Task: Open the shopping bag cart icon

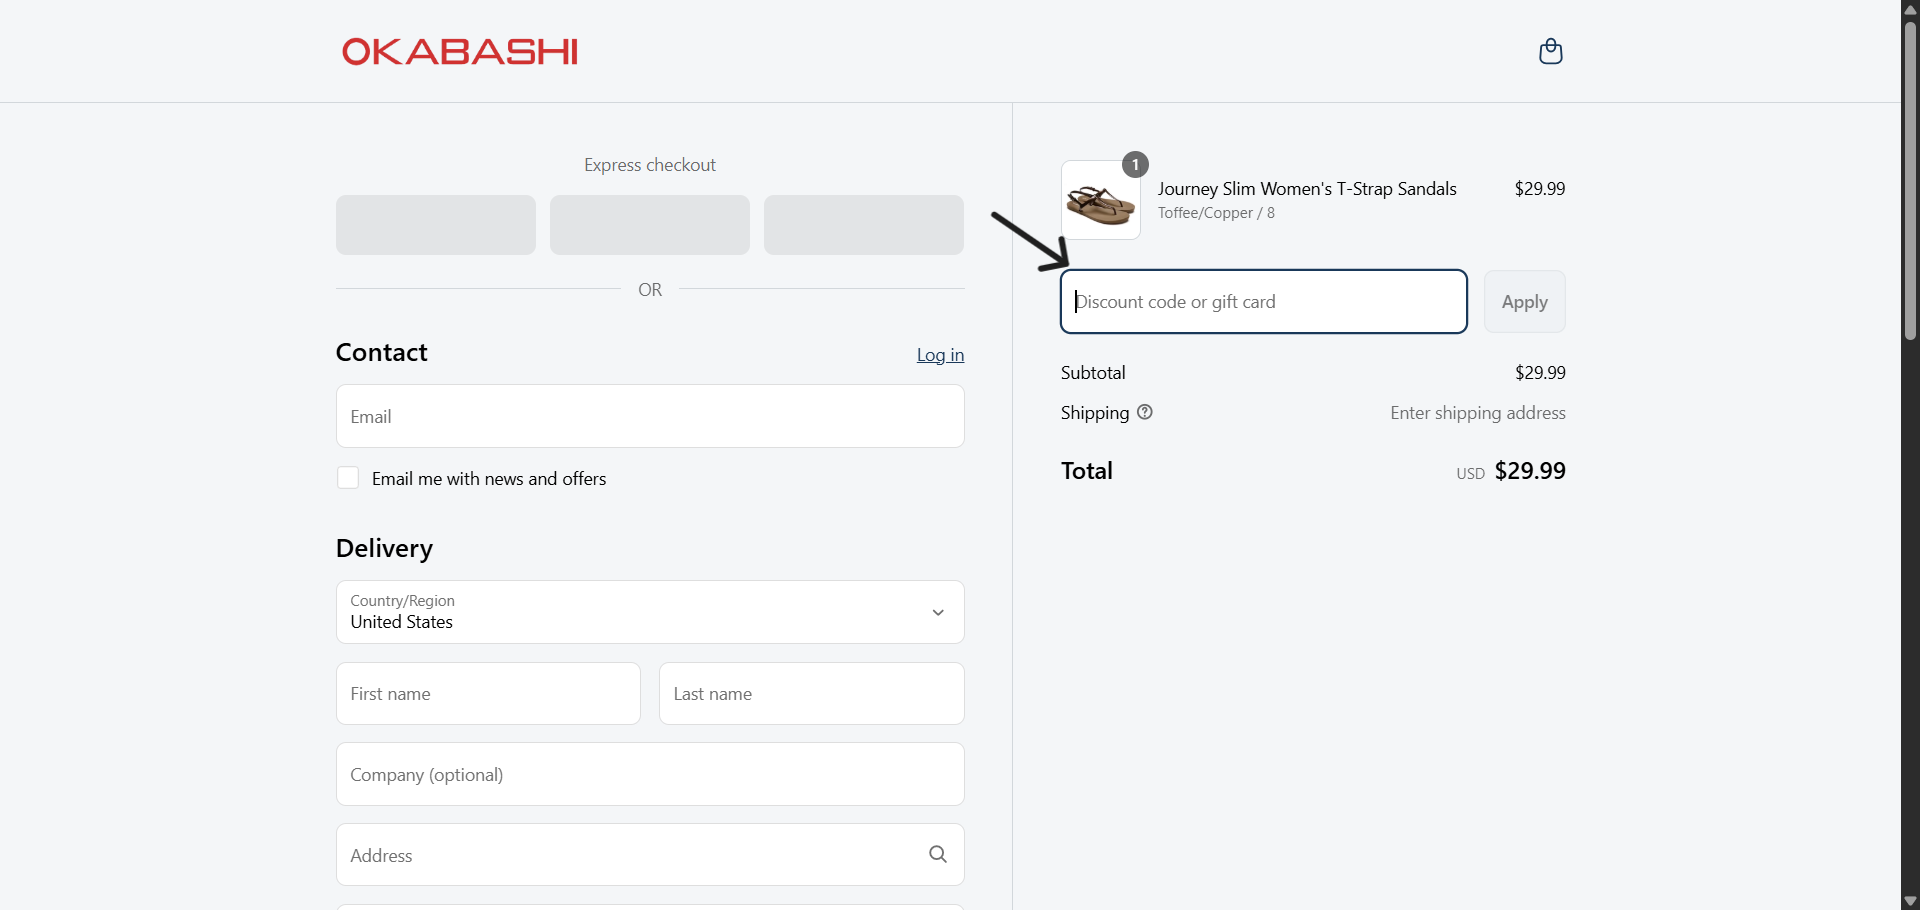Action: (1550, 51)
